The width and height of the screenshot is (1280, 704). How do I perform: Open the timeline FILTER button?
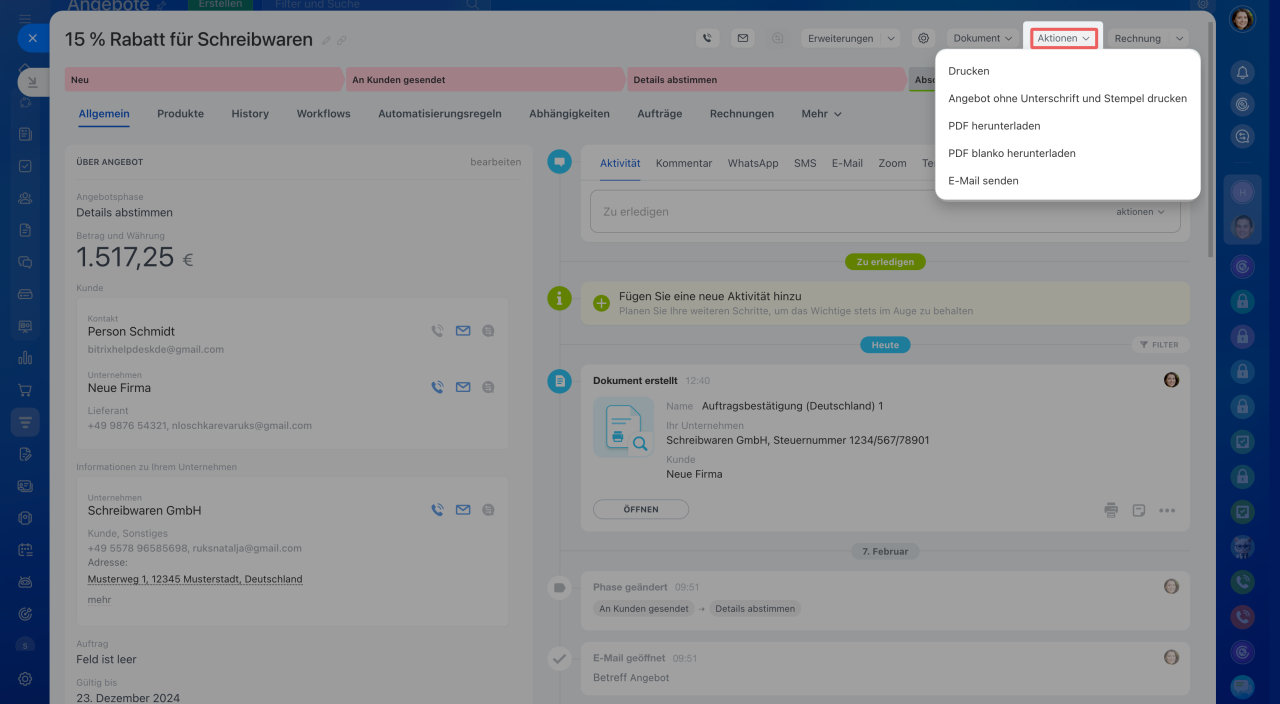[1160, 345]
